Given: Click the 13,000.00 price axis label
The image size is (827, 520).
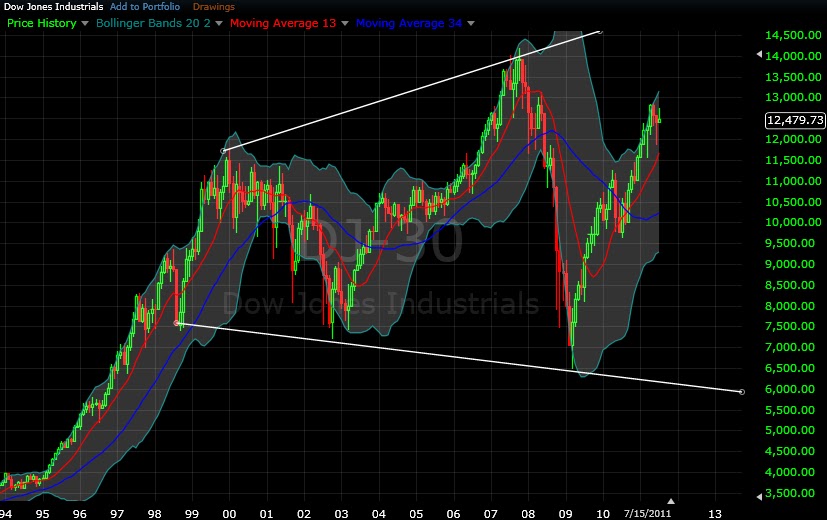Looking at the screenshot, I should [793, 98].
